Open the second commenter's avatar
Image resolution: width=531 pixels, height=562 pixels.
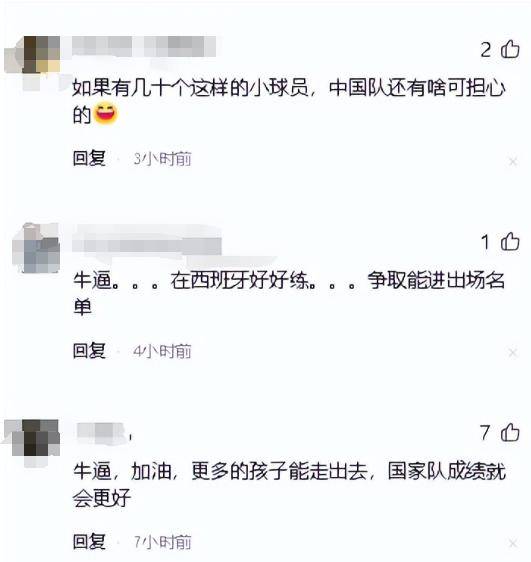click(x=36, y=248)
